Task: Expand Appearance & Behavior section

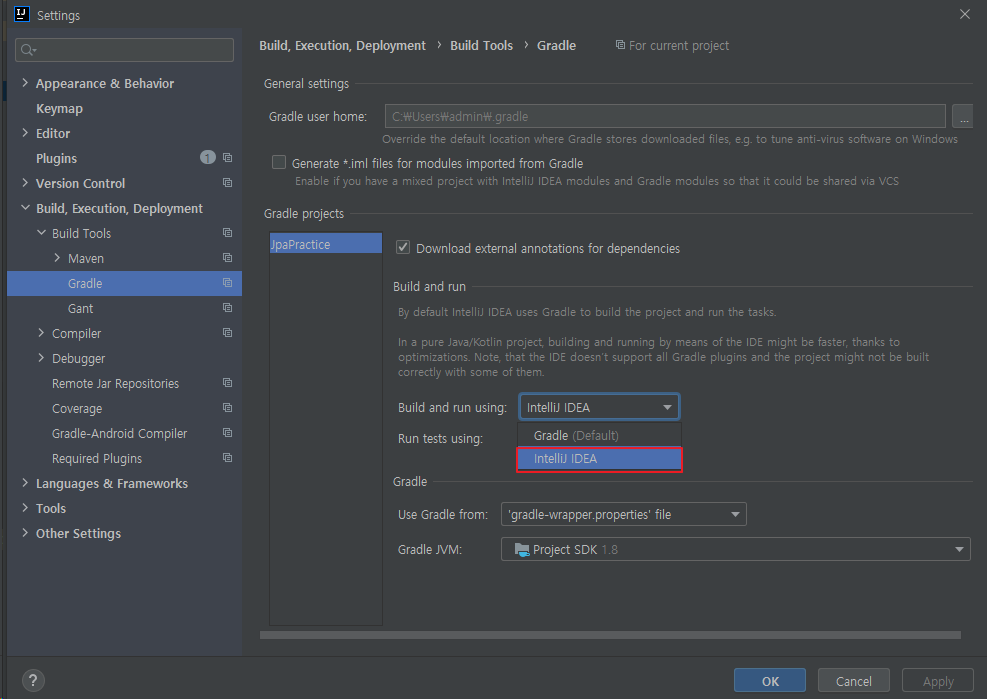Action: 25,82
